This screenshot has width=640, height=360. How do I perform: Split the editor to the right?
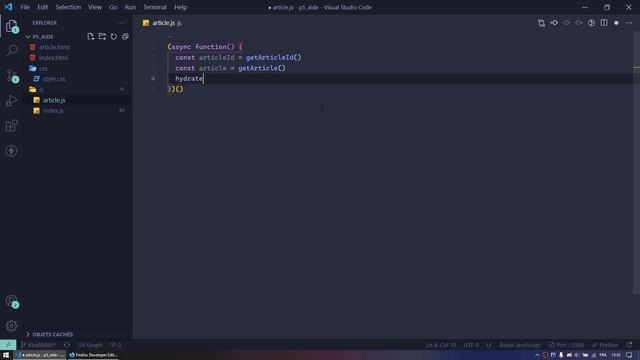pyautogui.click(x=604, y=23)
